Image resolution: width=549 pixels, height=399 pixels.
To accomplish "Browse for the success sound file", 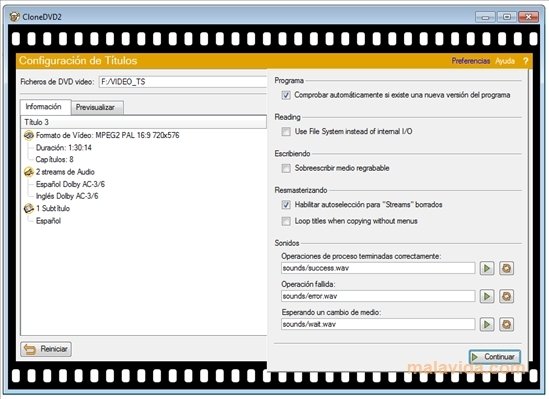I will (506, 268).
